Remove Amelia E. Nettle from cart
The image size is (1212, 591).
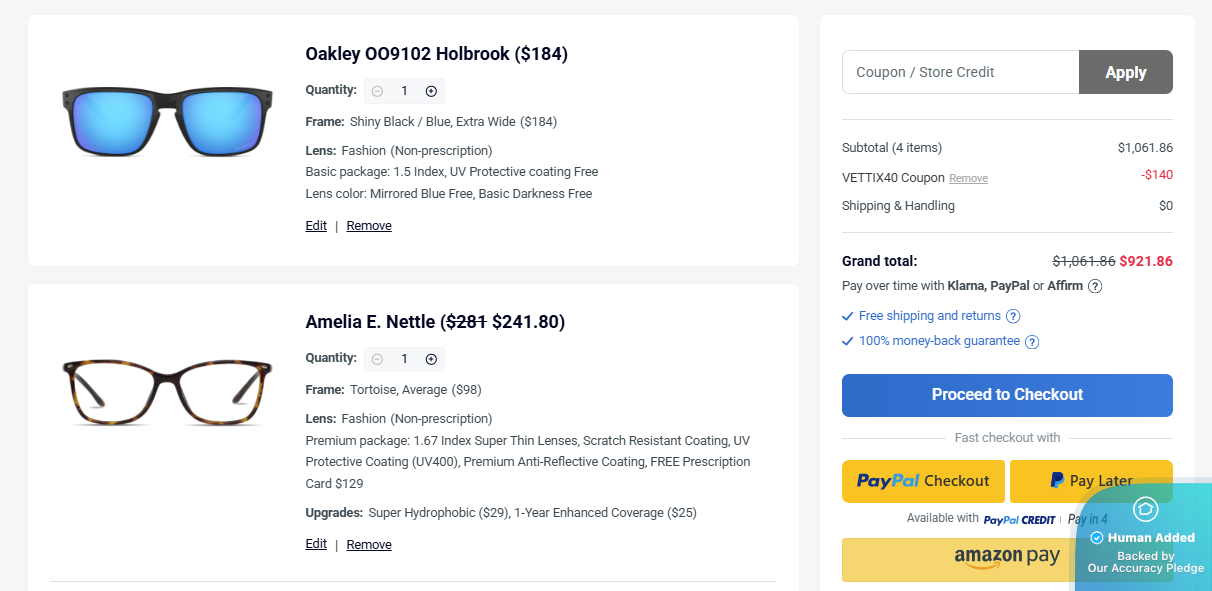click(x=369, y=545)
